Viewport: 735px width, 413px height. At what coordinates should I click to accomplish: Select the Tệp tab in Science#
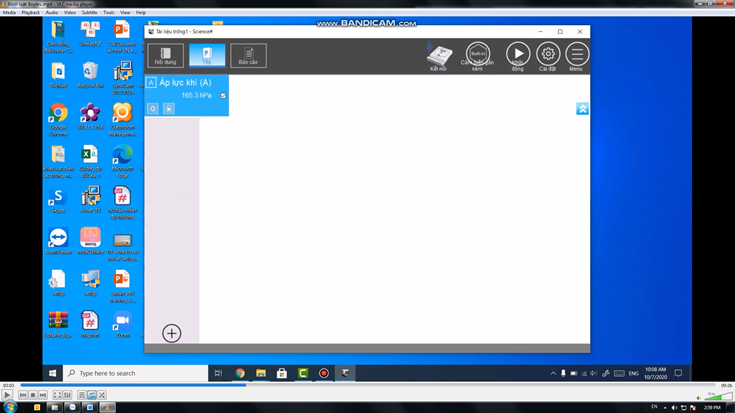pyautogui.click(x=207, y=56)
